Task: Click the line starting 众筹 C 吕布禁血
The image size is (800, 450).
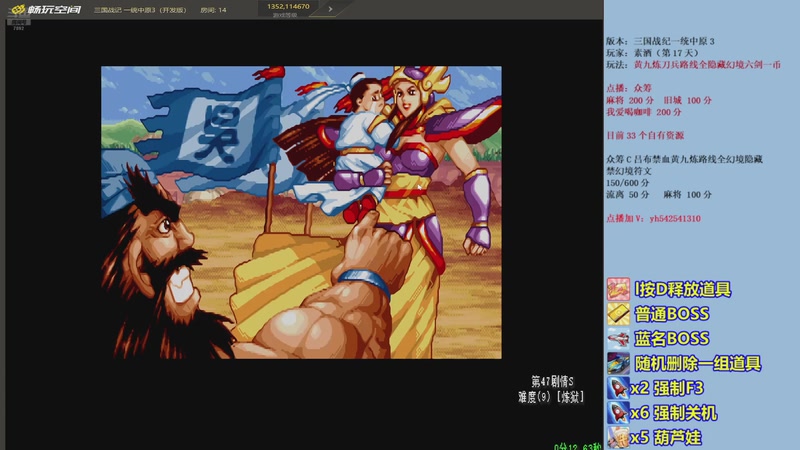Action: (x=684, y=159)
